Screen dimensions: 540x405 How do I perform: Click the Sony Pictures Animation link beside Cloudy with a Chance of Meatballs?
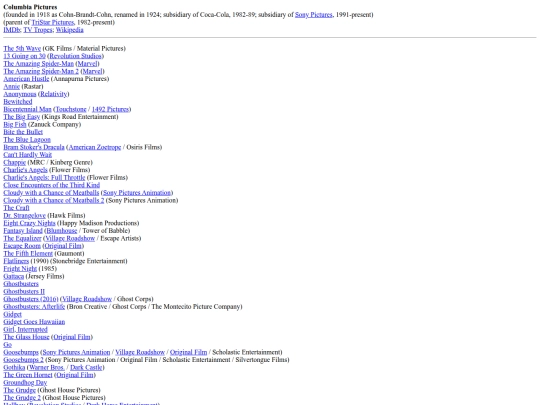(137, 193)
